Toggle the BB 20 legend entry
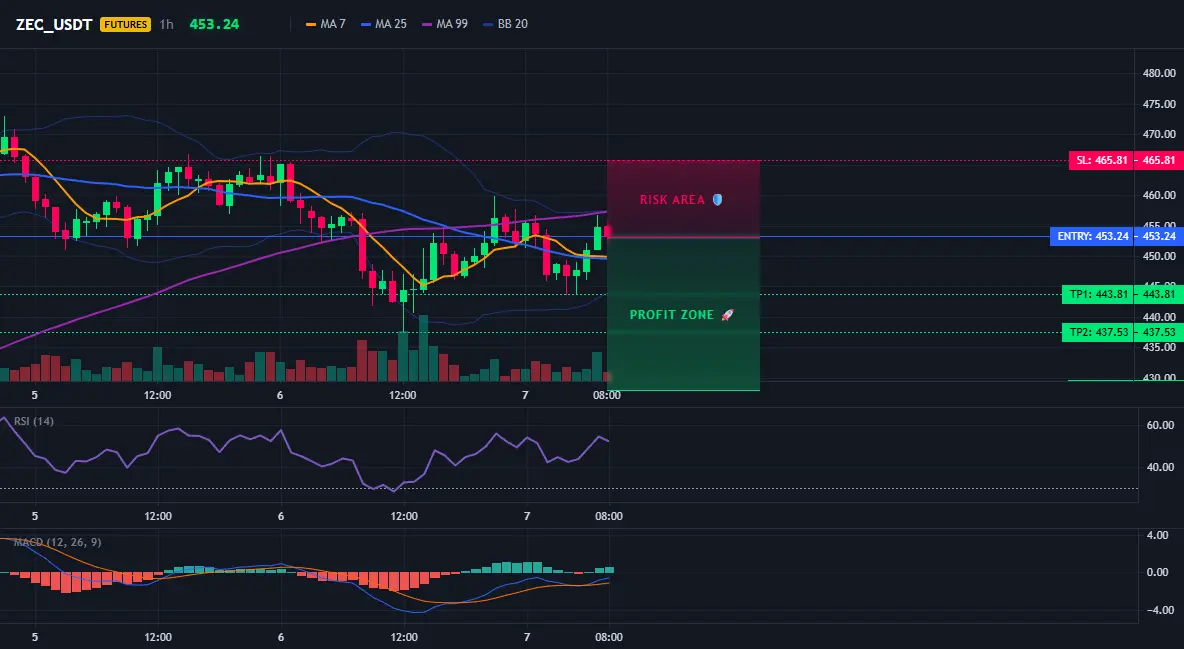 click(505, 24)
